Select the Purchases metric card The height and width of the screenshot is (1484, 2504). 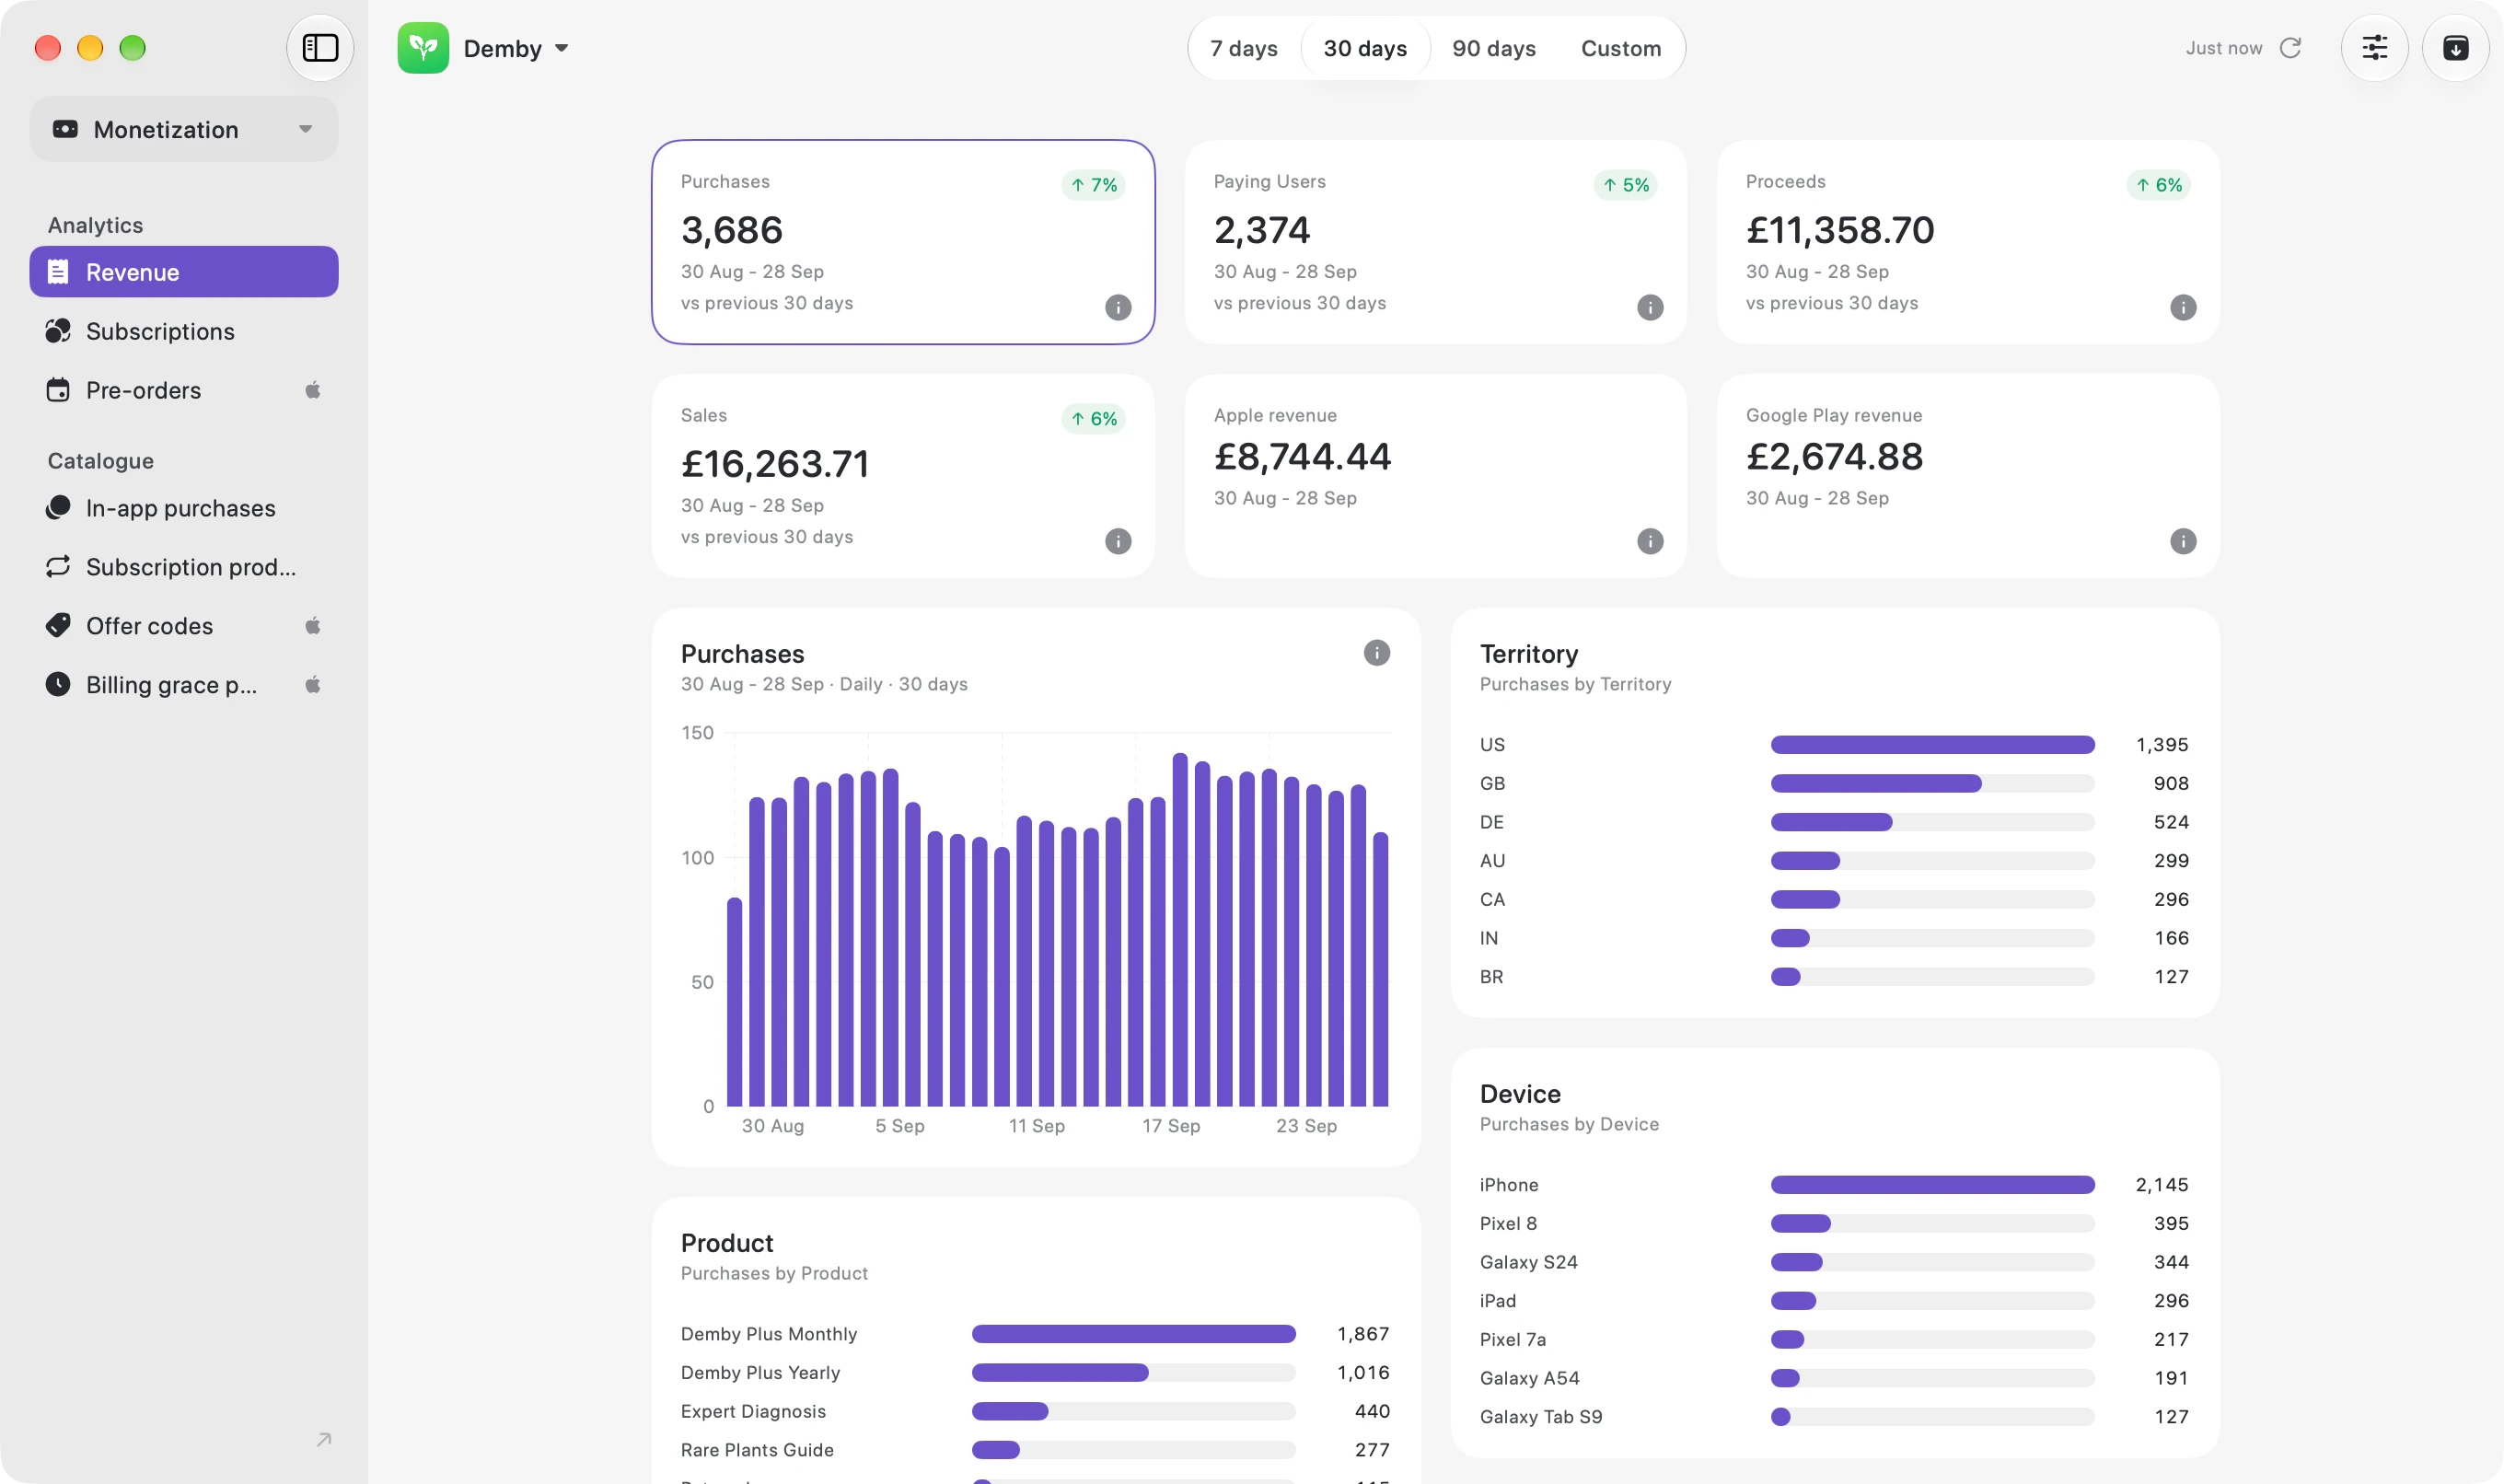tap(903, 242)
